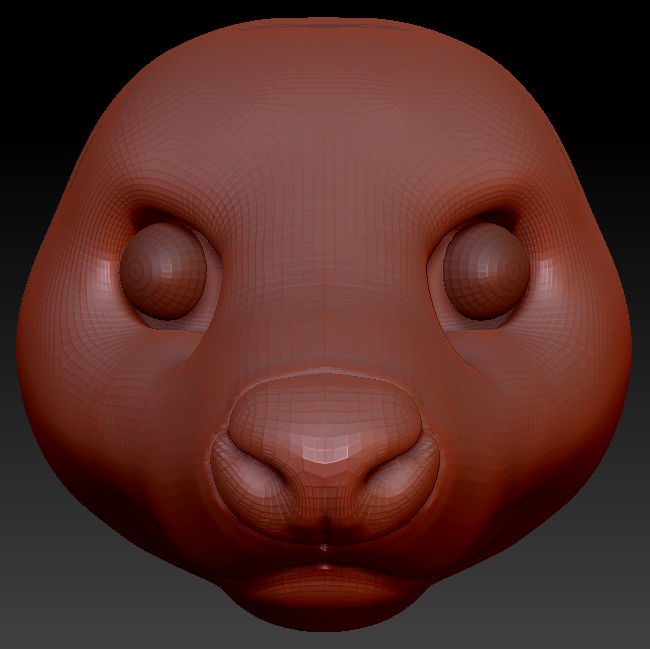The height and width of the screenshot is (649, 650).
Task: Select the right eyeball sphere on the sculpt
Action: click(x=486, y=271)
